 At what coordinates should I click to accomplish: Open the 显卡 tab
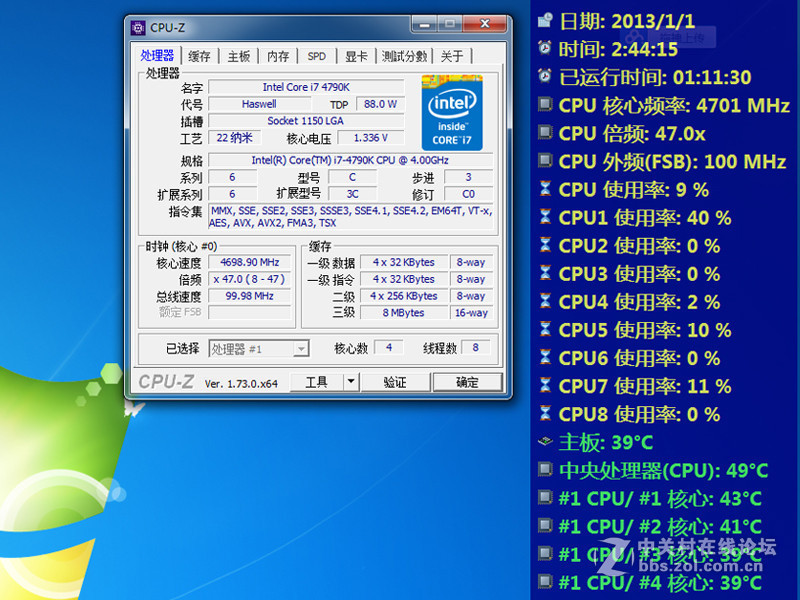pyautogui.click(x=356, y=56)
